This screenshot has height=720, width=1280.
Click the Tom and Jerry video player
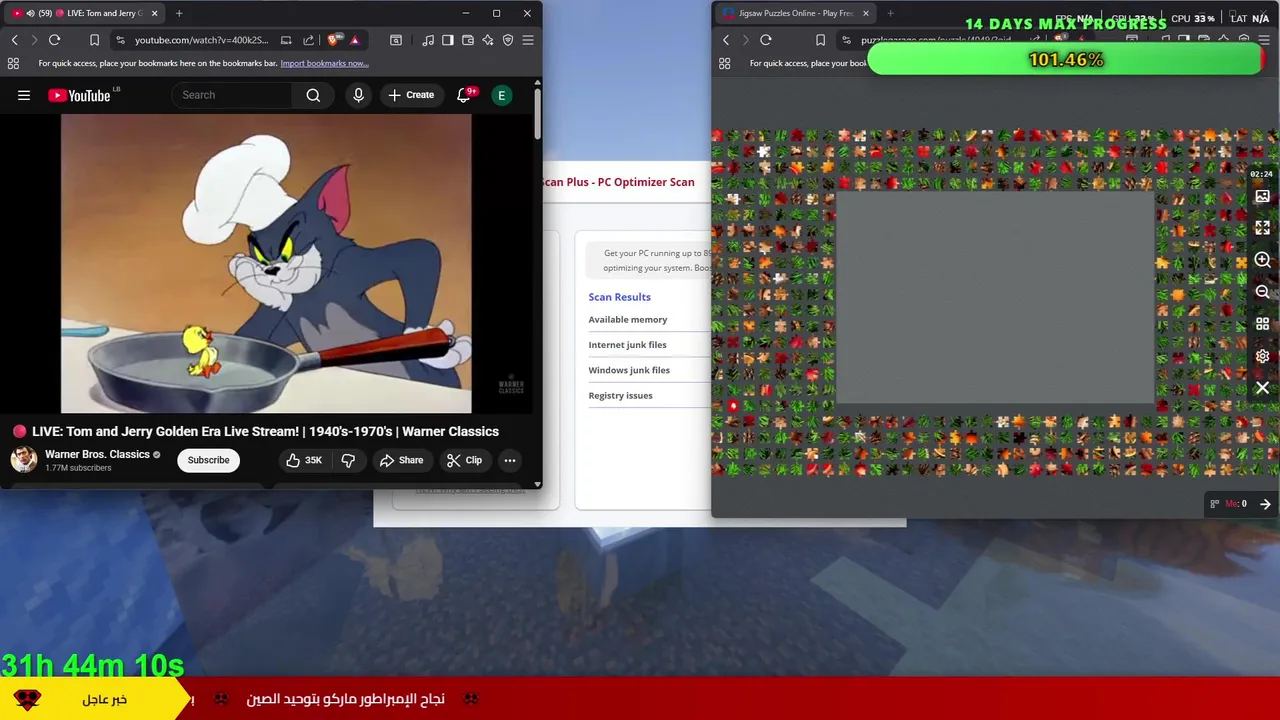click(266, 263)
